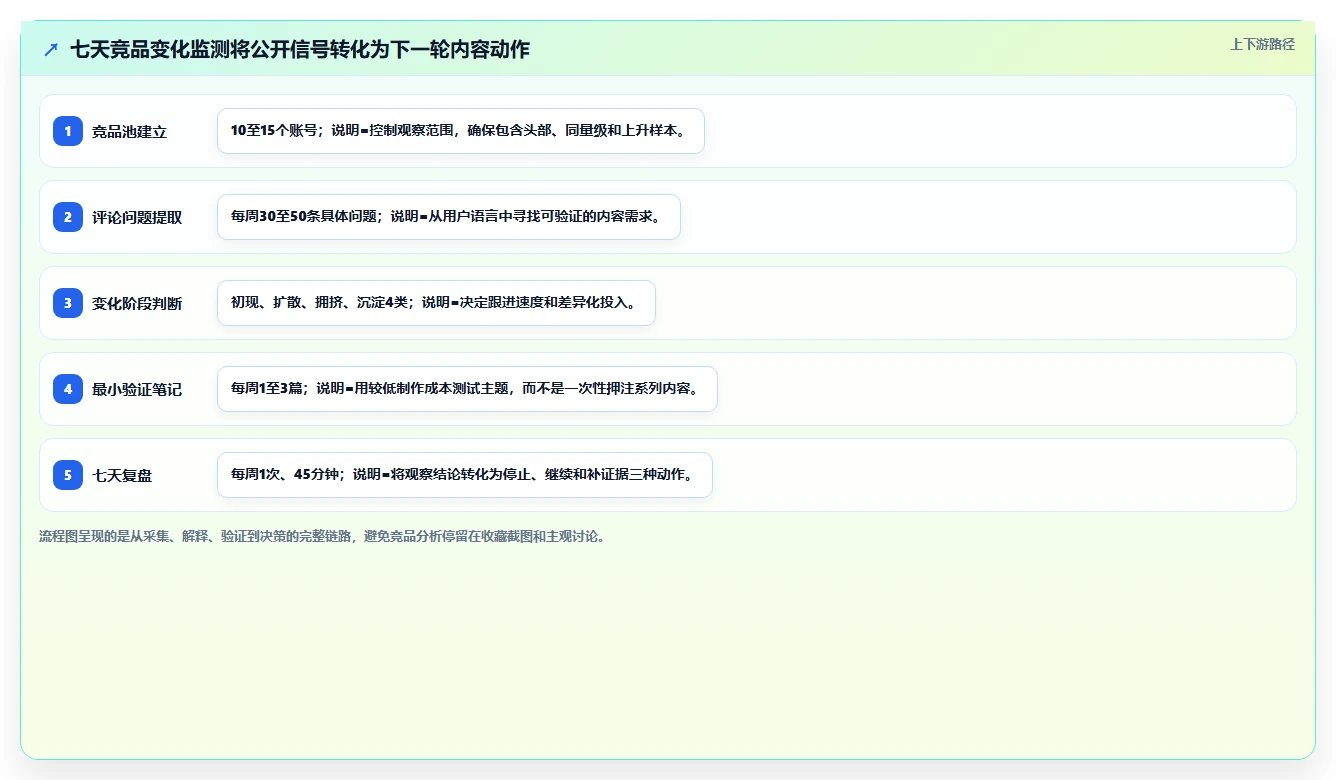Click the 10至15个账号 description box

(461, 131)
